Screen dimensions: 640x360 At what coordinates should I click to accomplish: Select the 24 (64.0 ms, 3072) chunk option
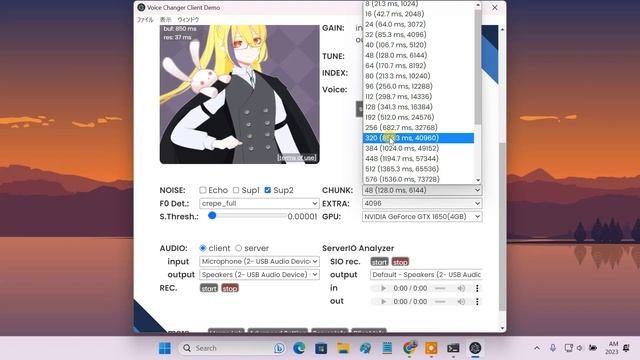(418, 24)
